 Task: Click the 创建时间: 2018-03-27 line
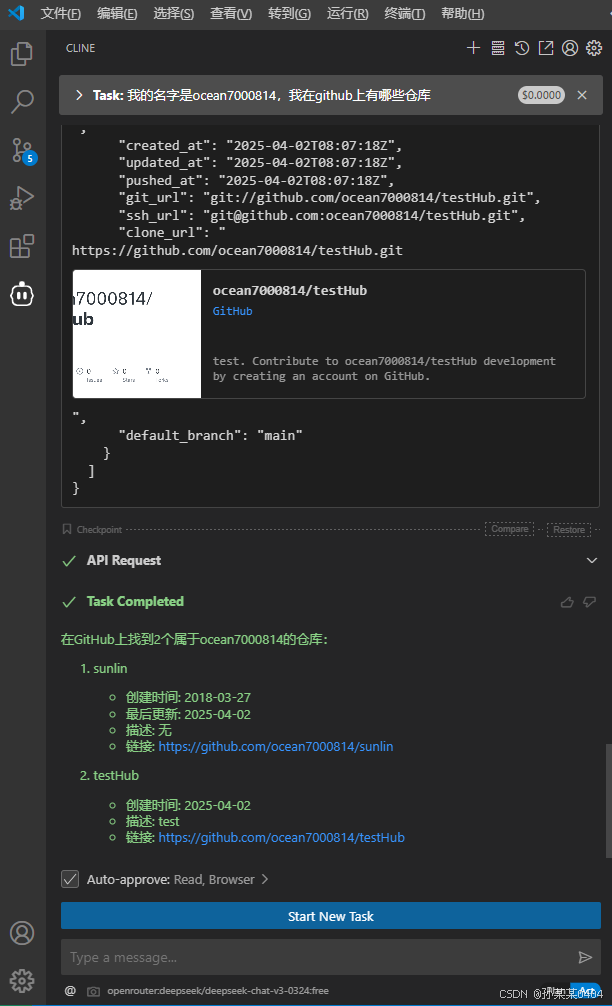188,697
